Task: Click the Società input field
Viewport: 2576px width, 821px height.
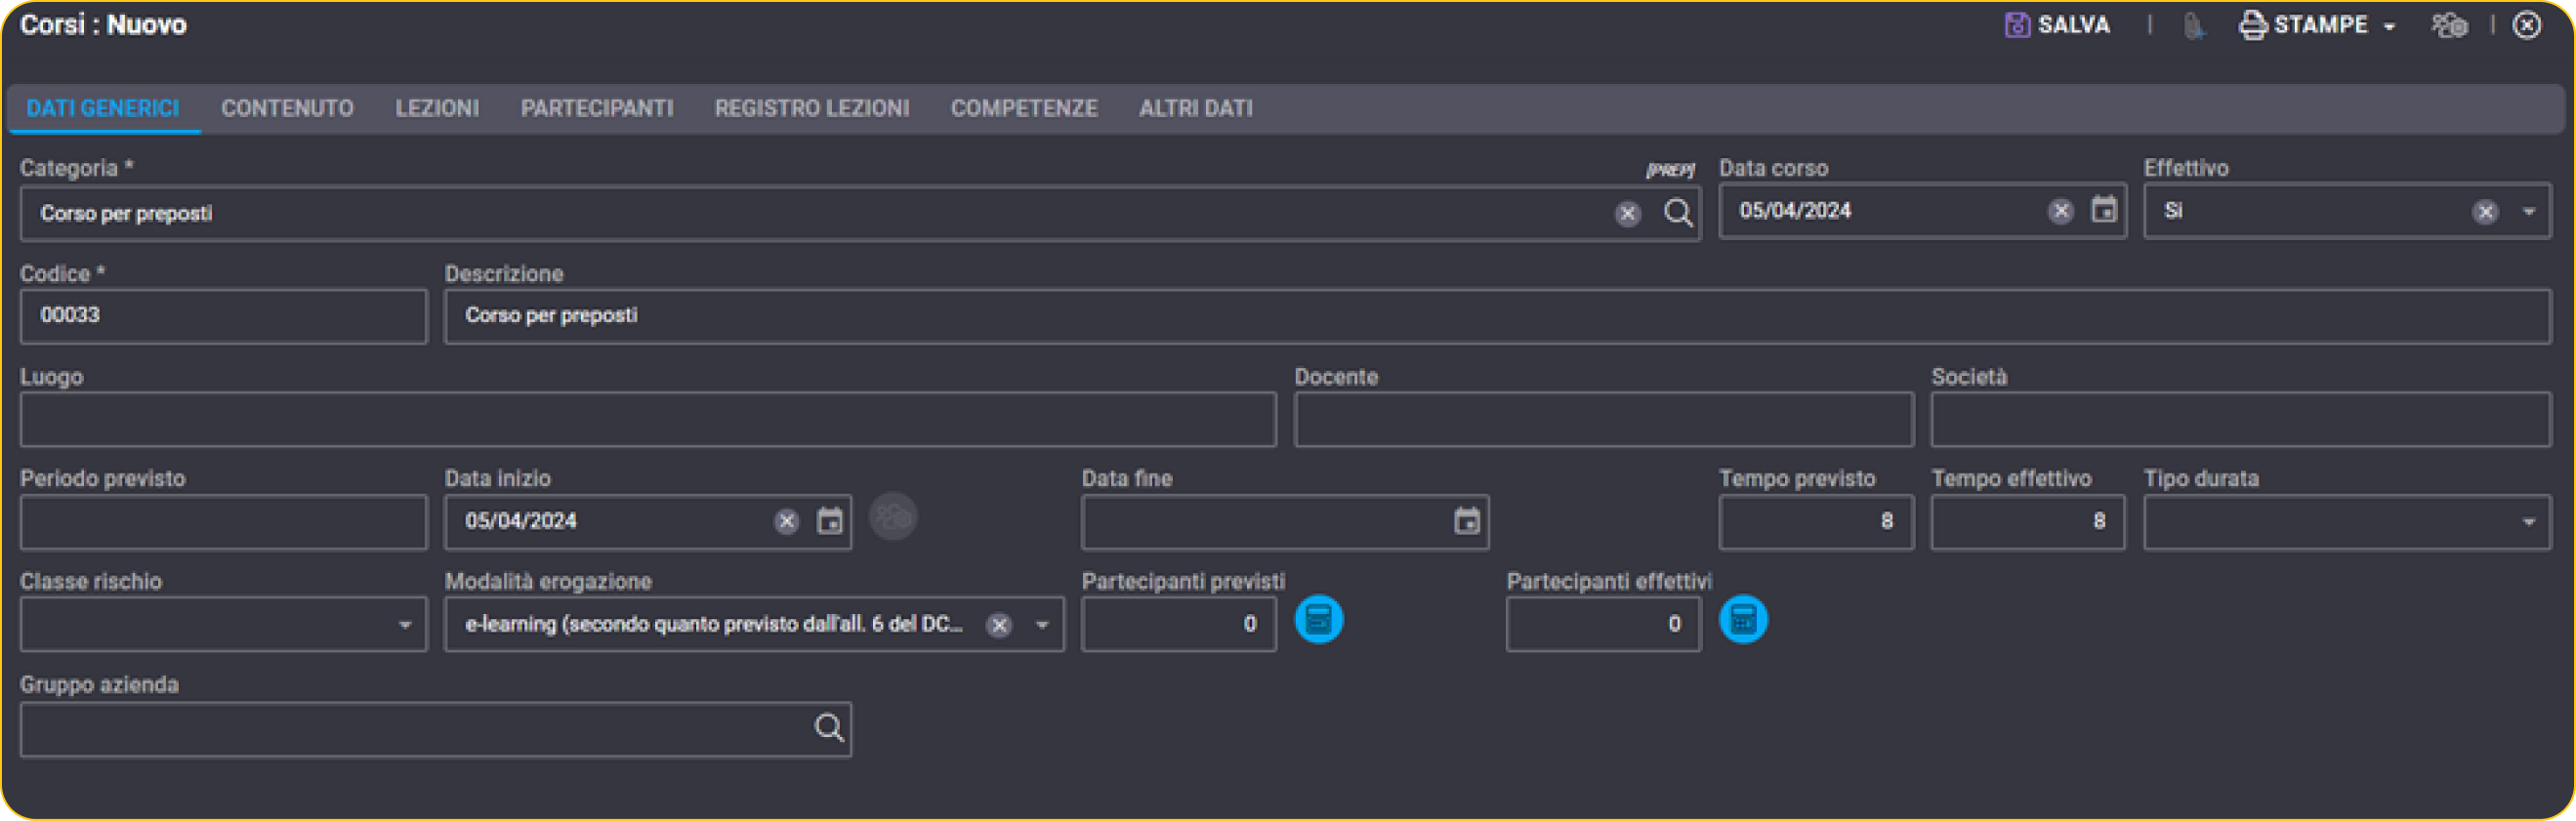Action: pos(2240,419)
